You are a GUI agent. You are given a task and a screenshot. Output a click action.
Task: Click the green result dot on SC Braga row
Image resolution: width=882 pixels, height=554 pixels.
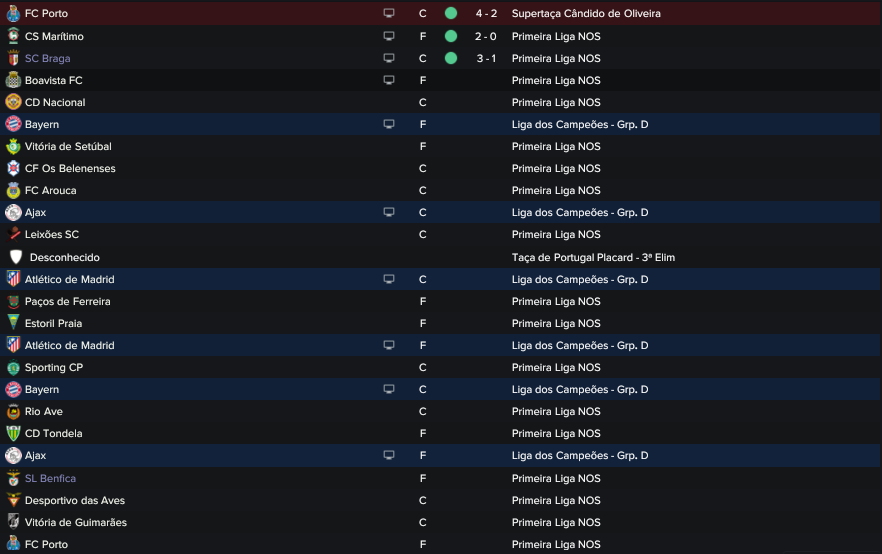point(451,58)
